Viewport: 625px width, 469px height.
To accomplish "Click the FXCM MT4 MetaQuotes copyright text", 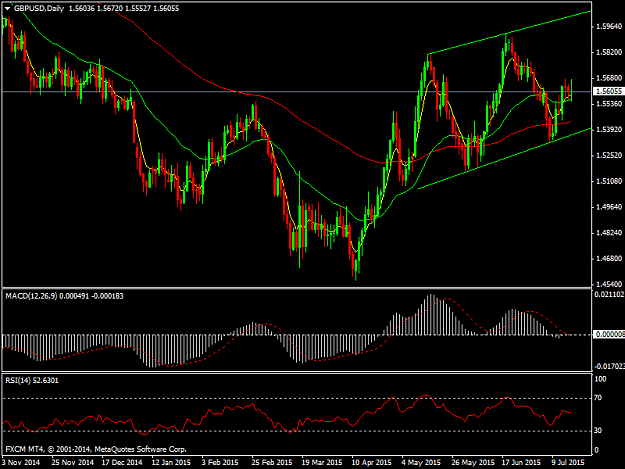I will tap(96, 449).
